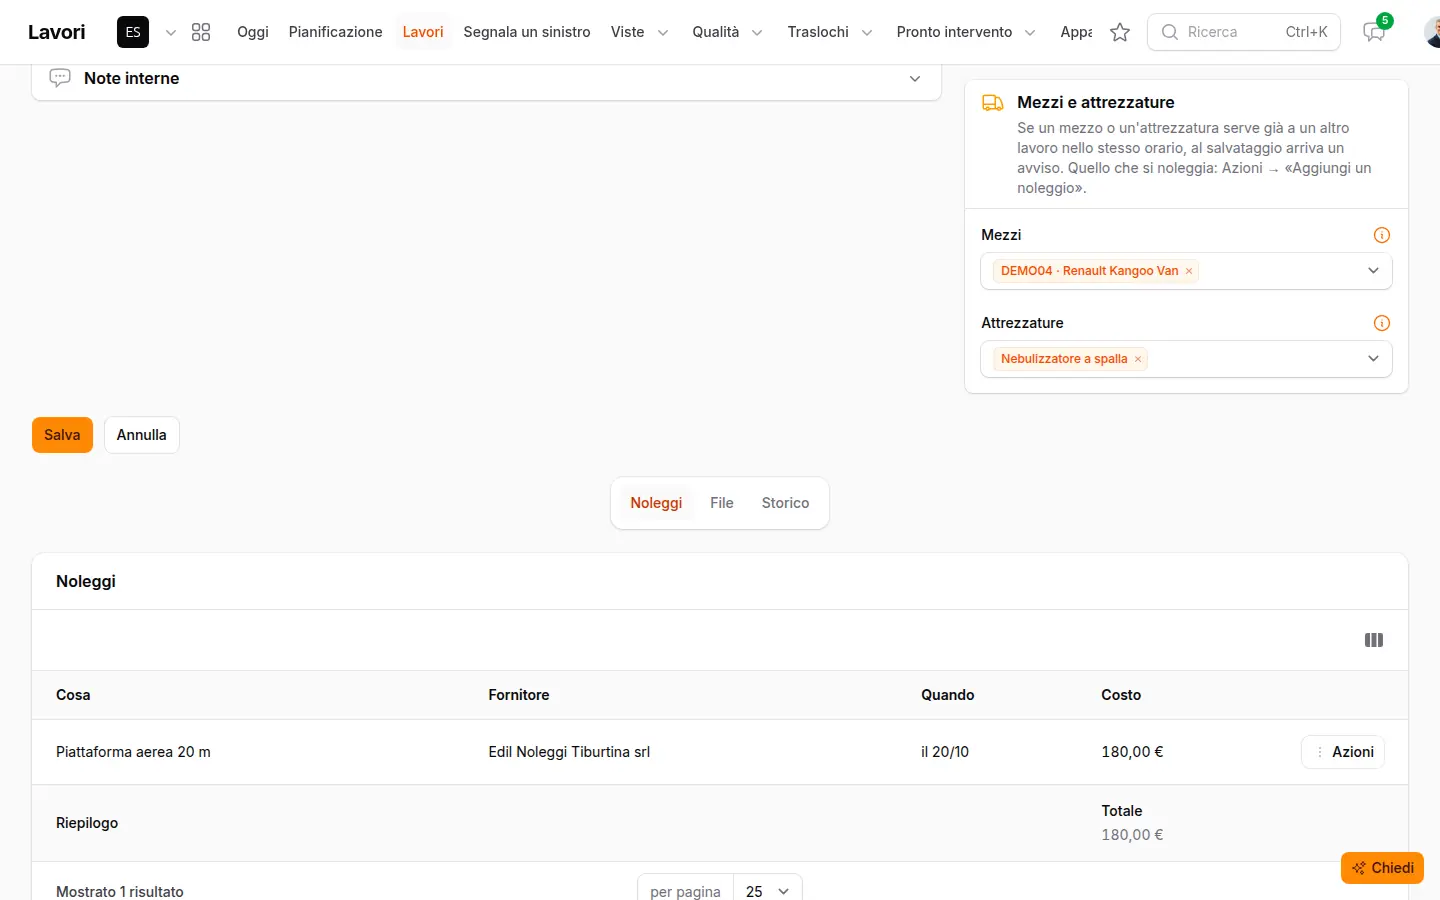Click the Lavori app title

click(x=57, y=32)
